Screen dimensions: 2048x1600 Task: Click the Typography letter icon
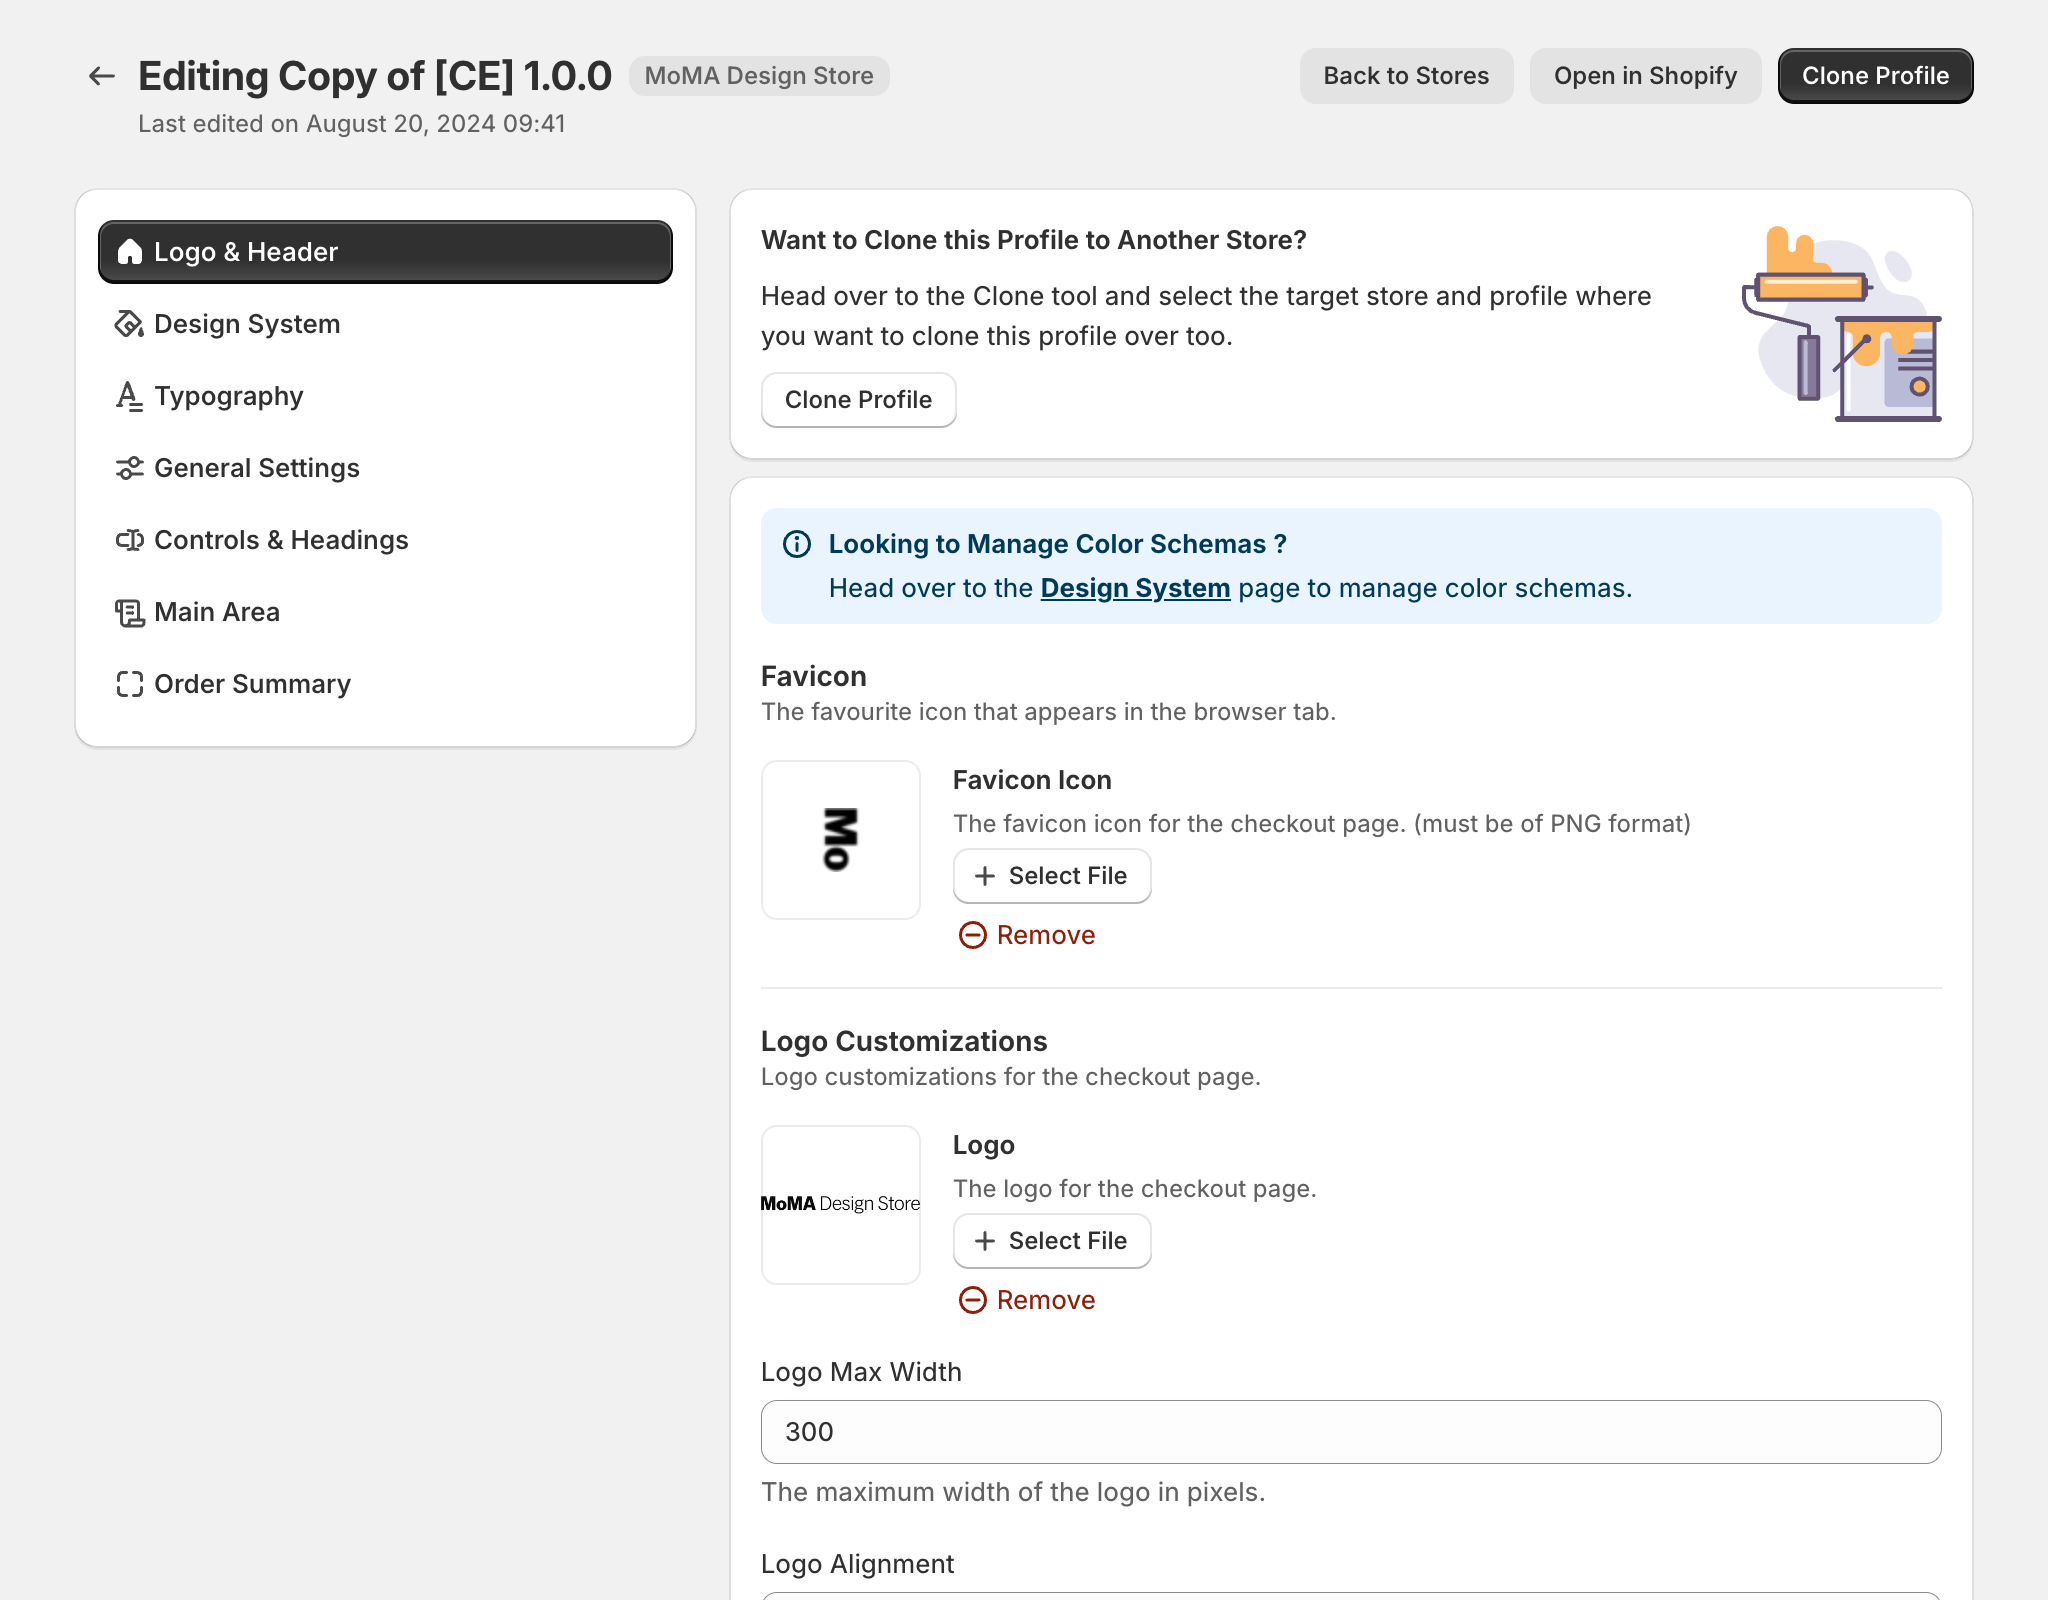tap(129, 396)
